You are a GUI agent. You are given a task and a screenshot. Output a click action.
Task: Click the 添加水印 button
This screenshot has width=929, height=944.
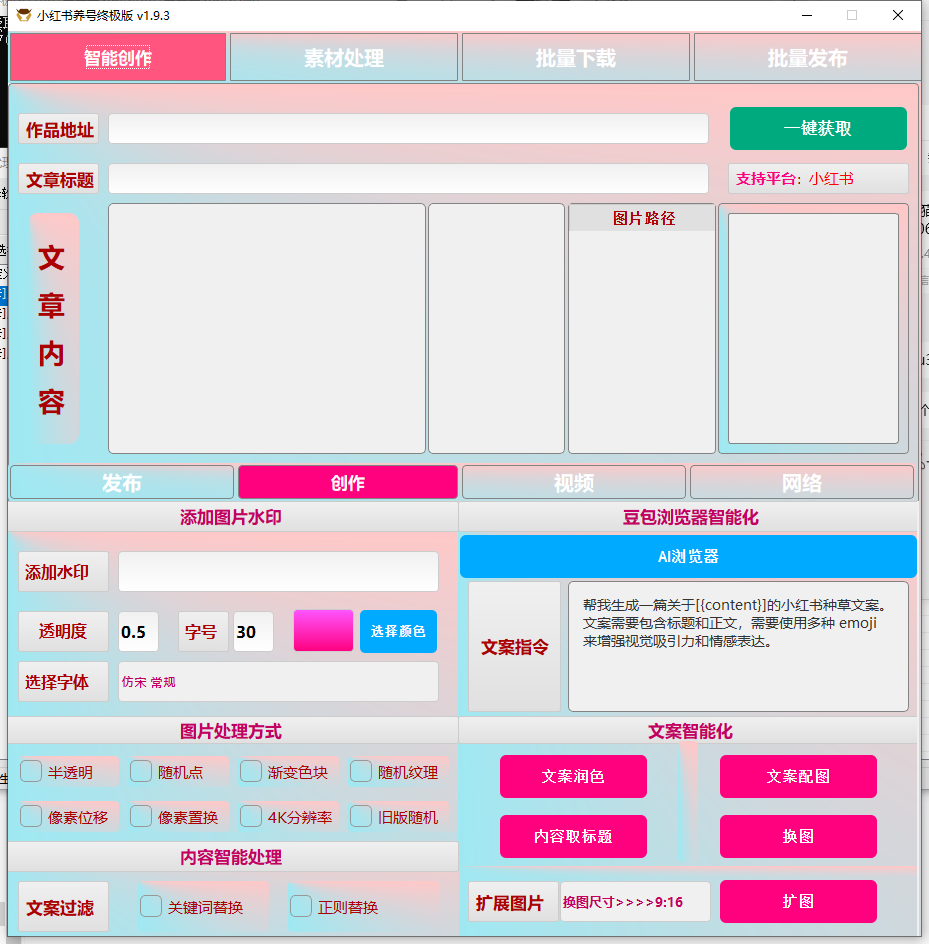click(63, 571)
